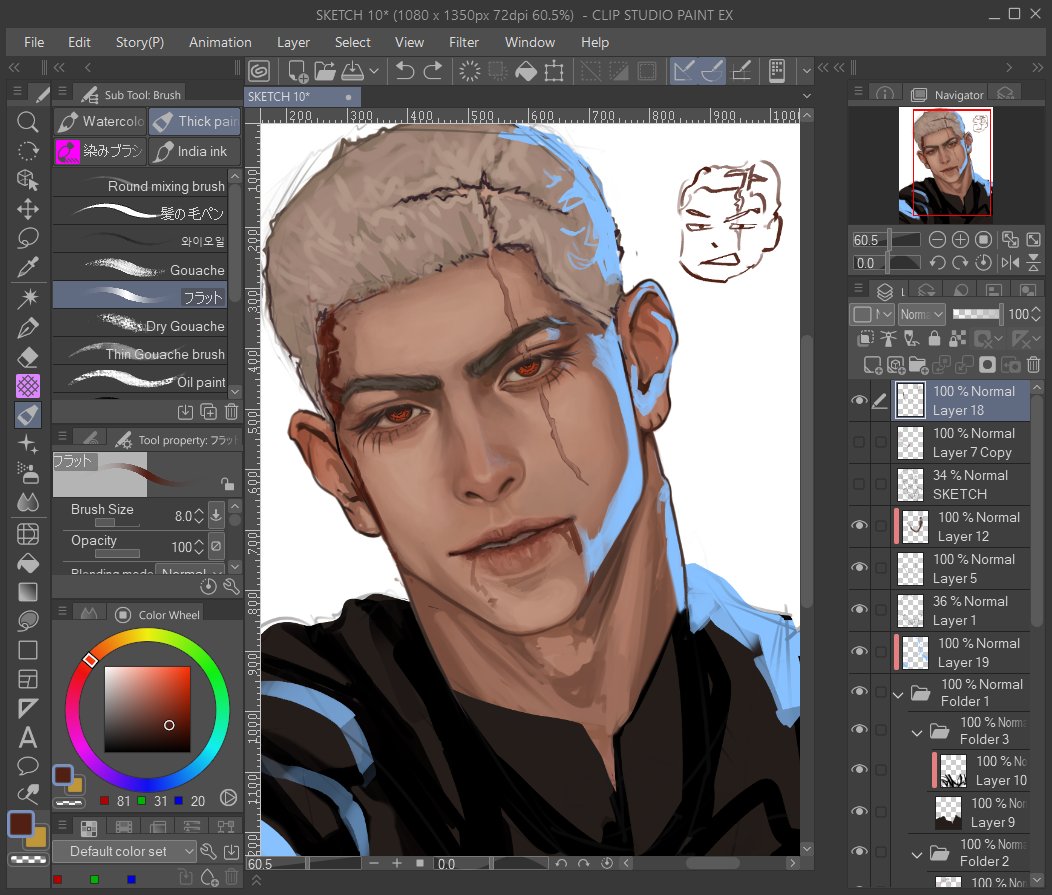Choose the India ink brush group

[195, 152]
